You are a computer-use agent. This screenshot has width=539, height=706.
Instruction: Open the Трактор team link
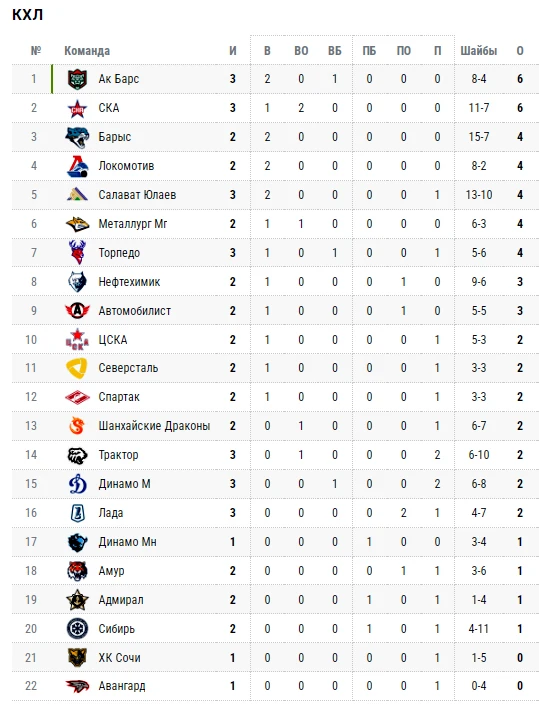pyautogui.click(x=118, y=455)
